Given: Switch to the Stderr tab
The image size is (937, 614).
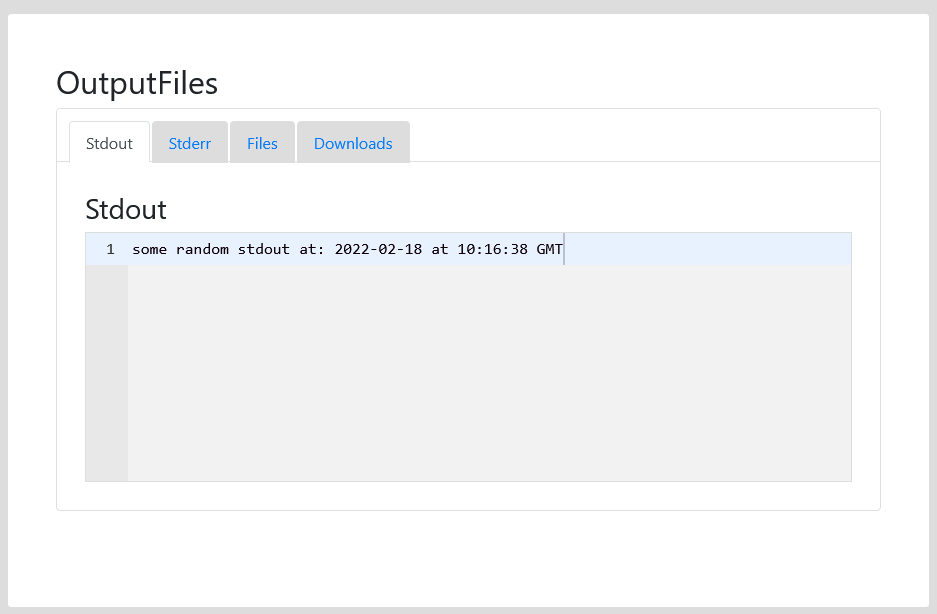Looking at the screenshot, I should tap(189, 143).
